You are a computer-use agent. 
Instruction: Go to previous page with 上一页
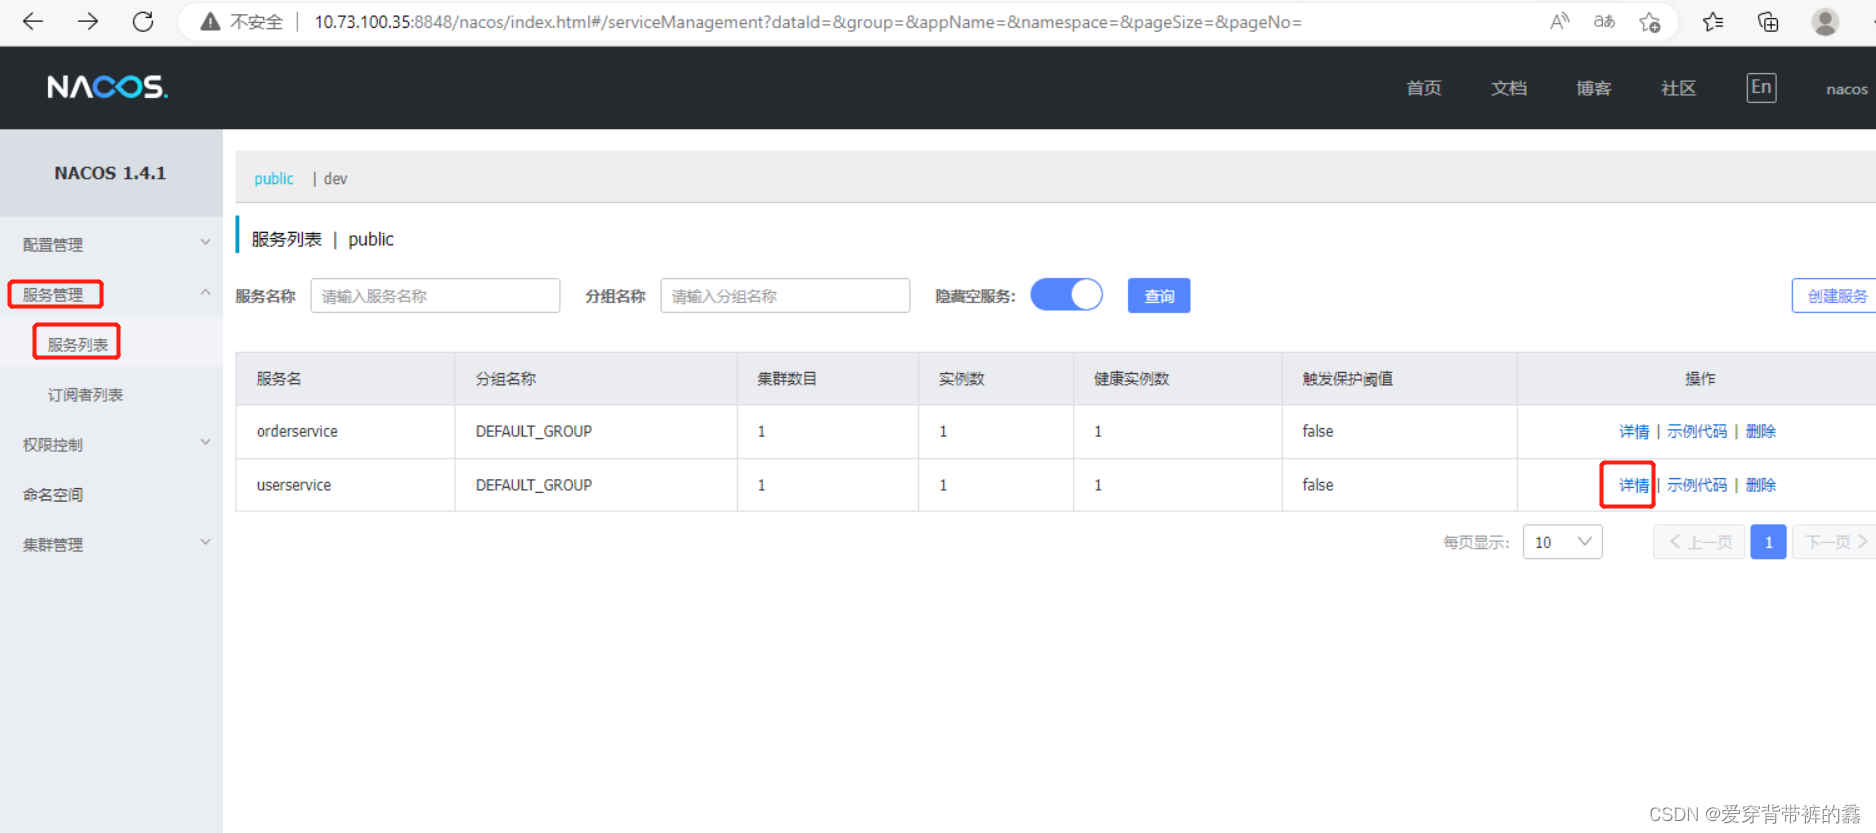(x=1700, y=542)
